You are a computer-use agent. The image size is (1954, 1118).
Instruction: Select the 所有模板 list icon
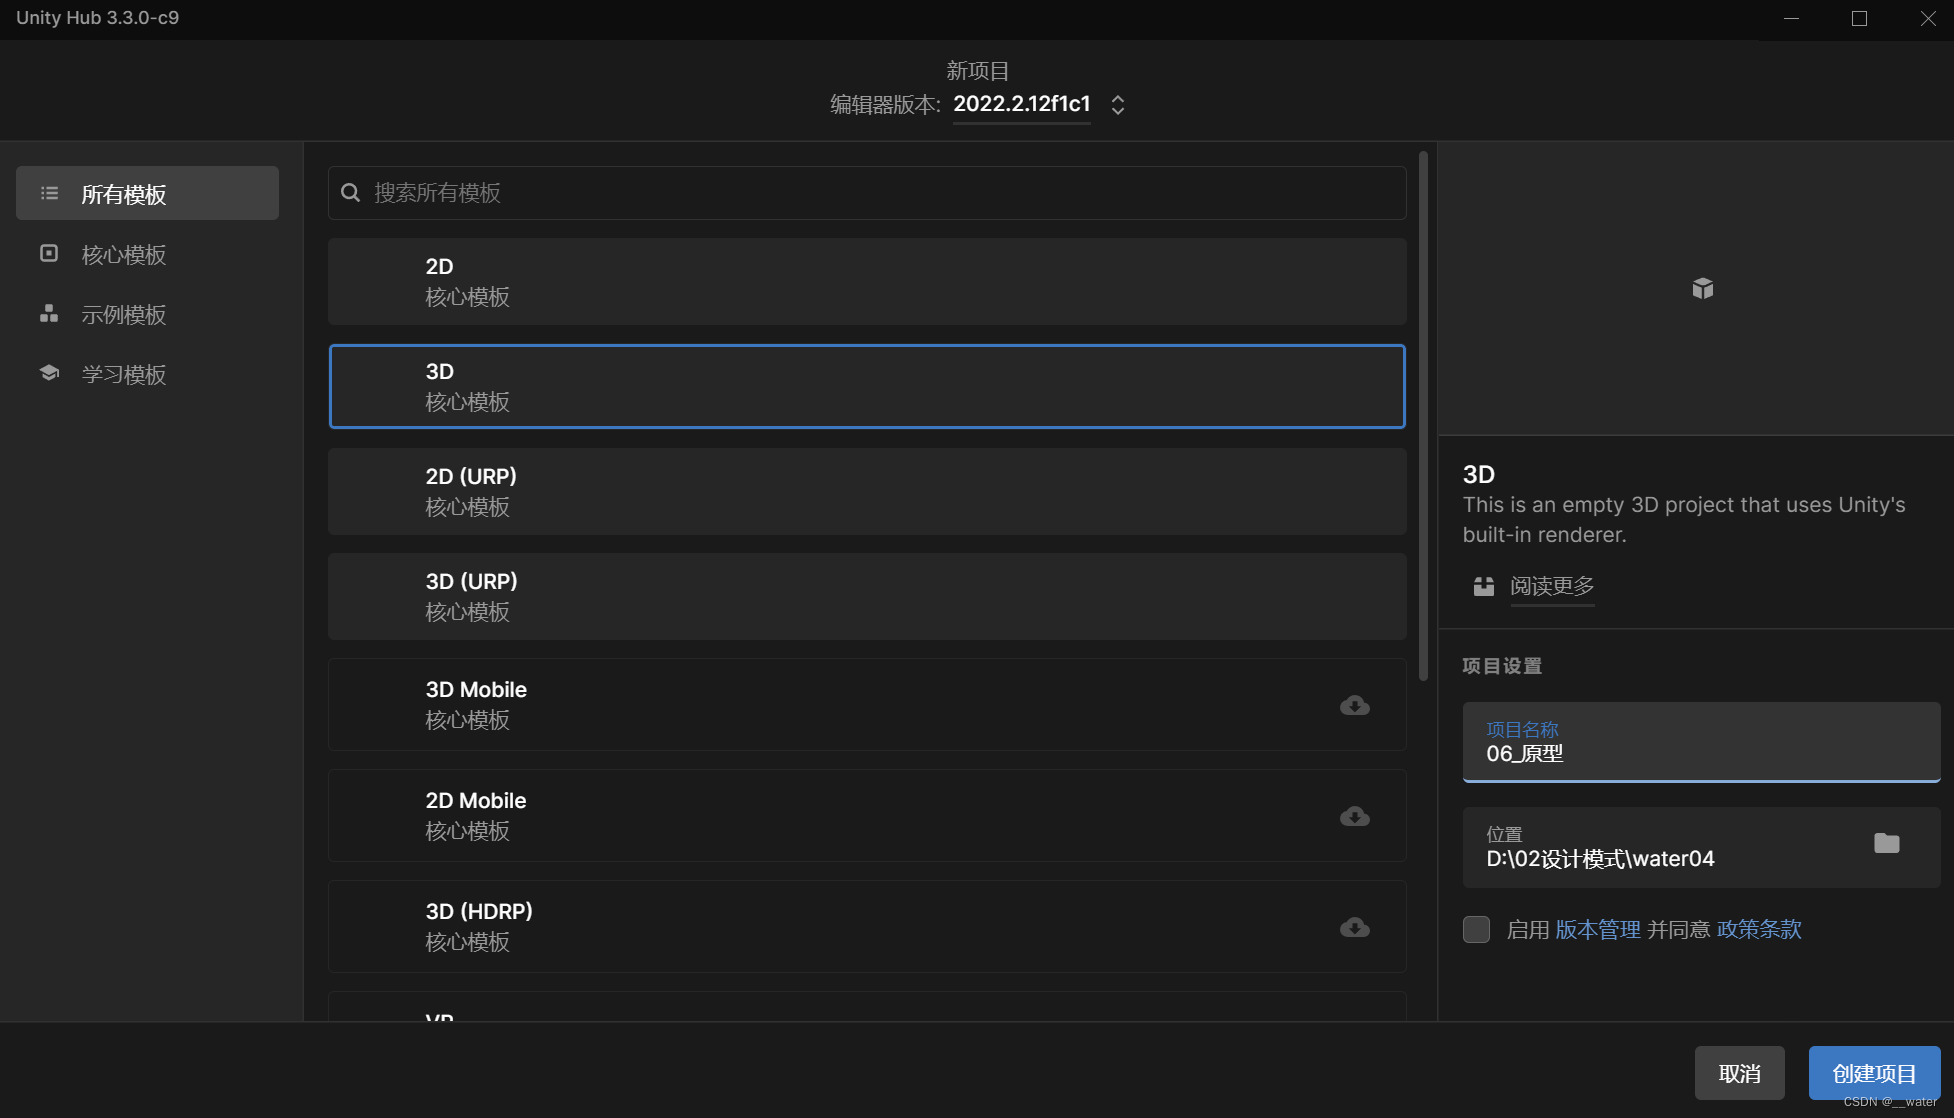[49, 194]
